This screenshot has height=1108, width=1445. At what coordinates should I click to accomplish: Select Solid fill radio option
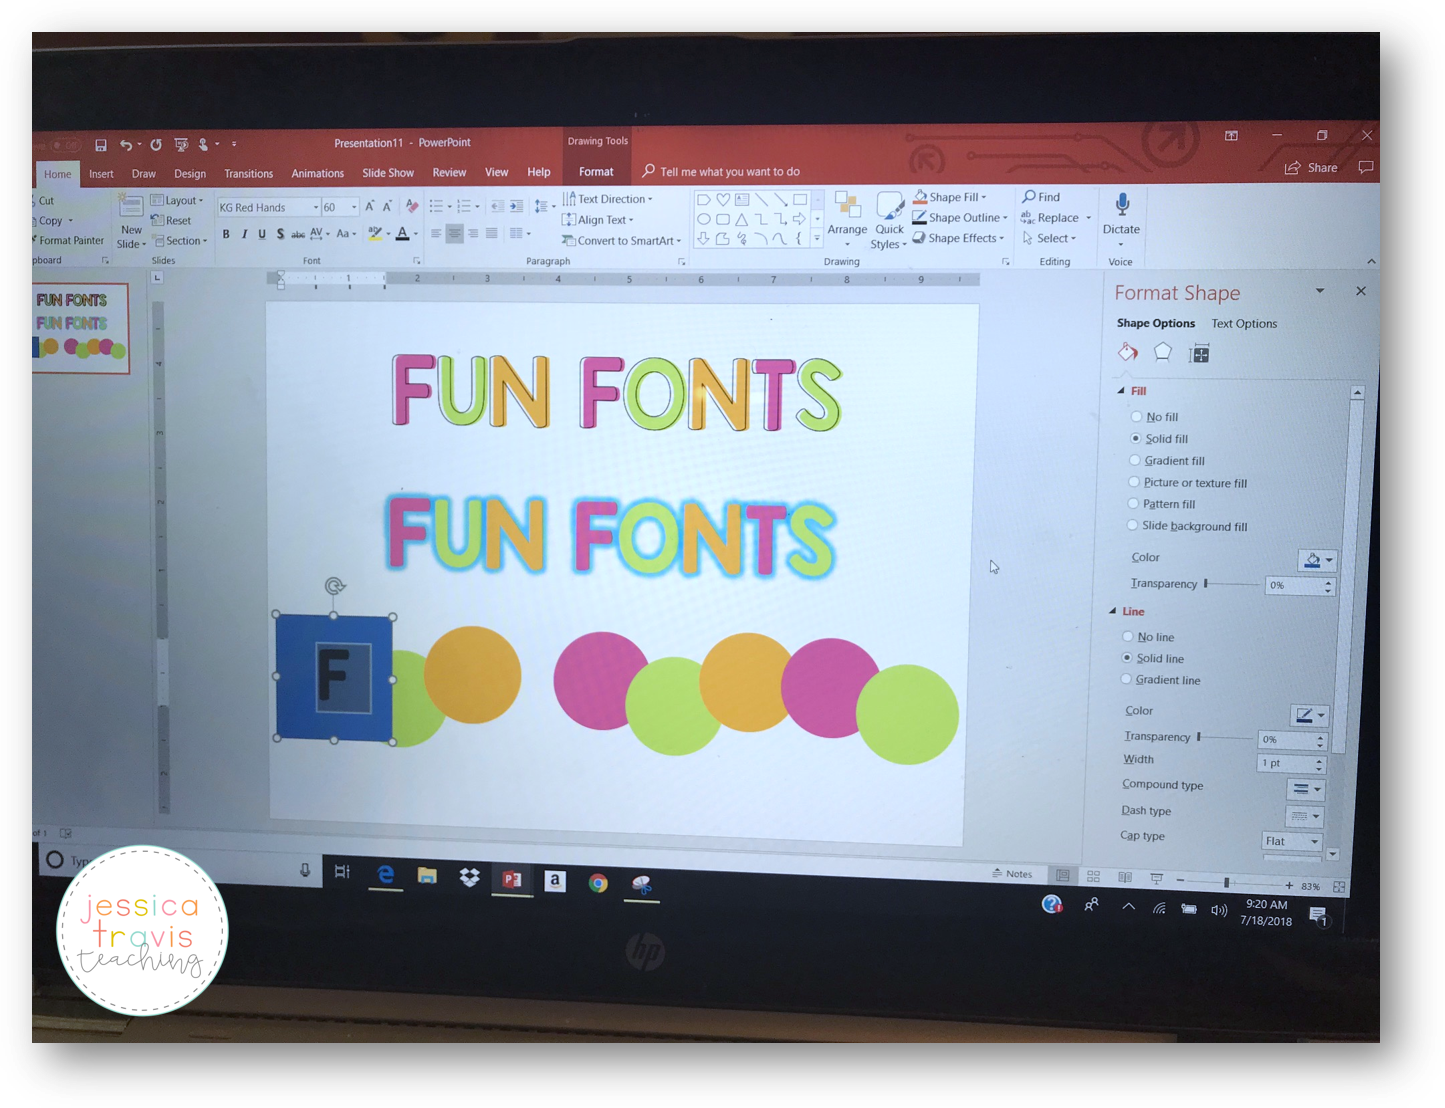pyautogui.click(x=1136, y=438)
